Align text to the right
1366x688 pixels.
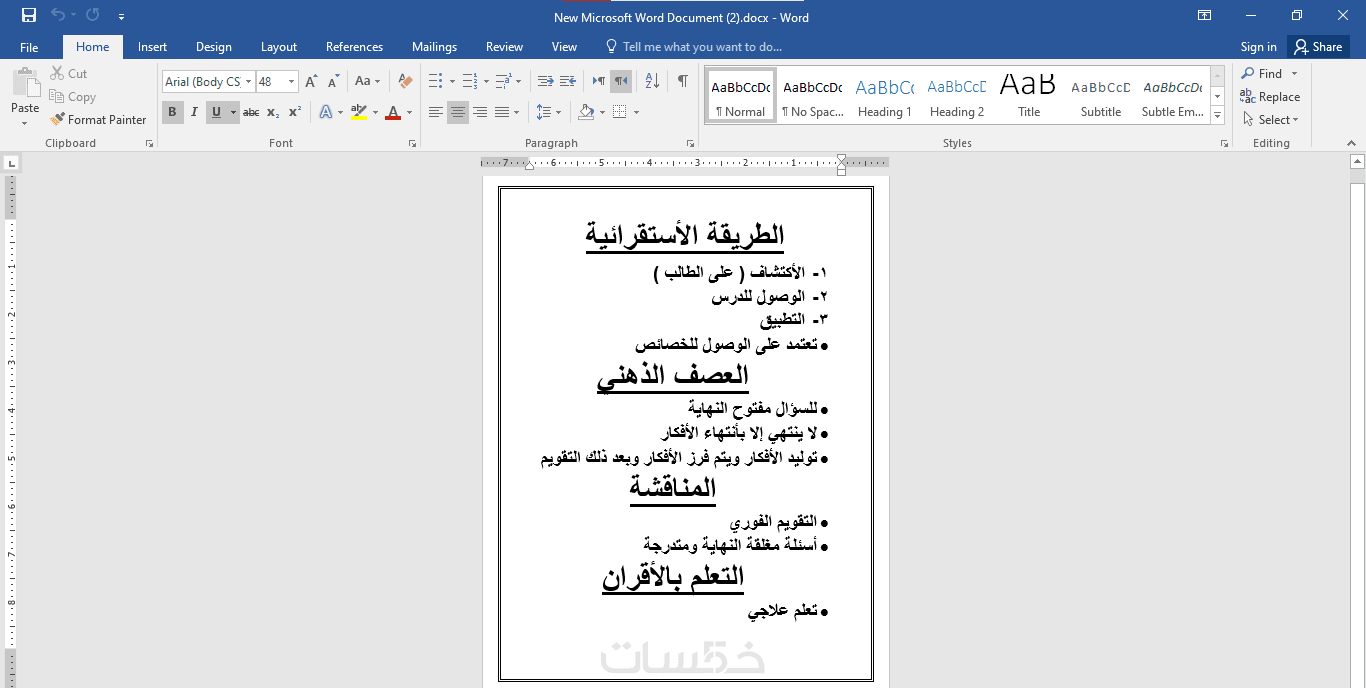tap(480, 112)
